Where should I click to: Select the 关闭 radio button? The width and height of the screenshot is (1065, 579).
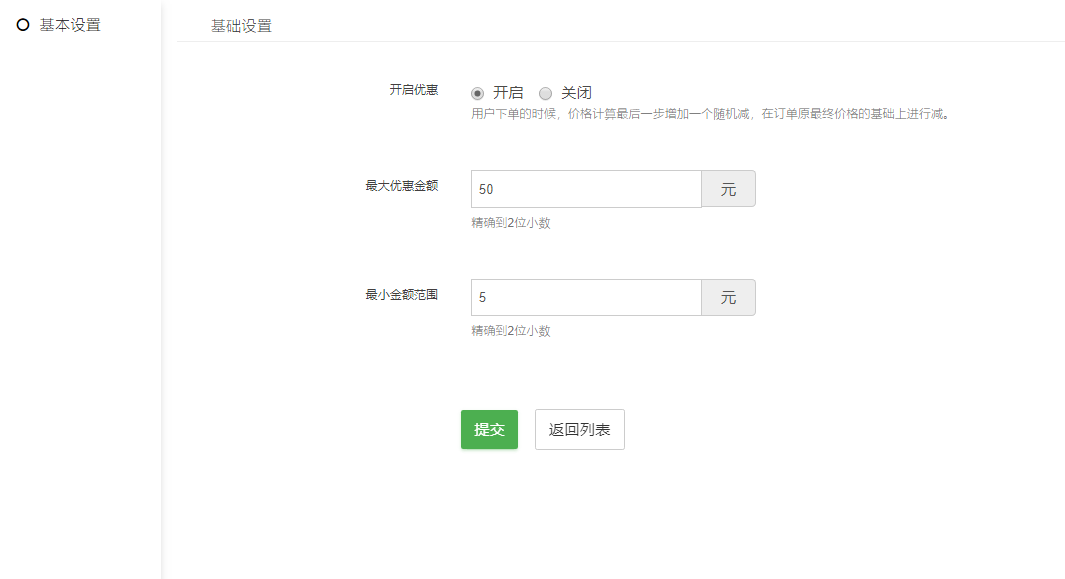coord(545,93)
